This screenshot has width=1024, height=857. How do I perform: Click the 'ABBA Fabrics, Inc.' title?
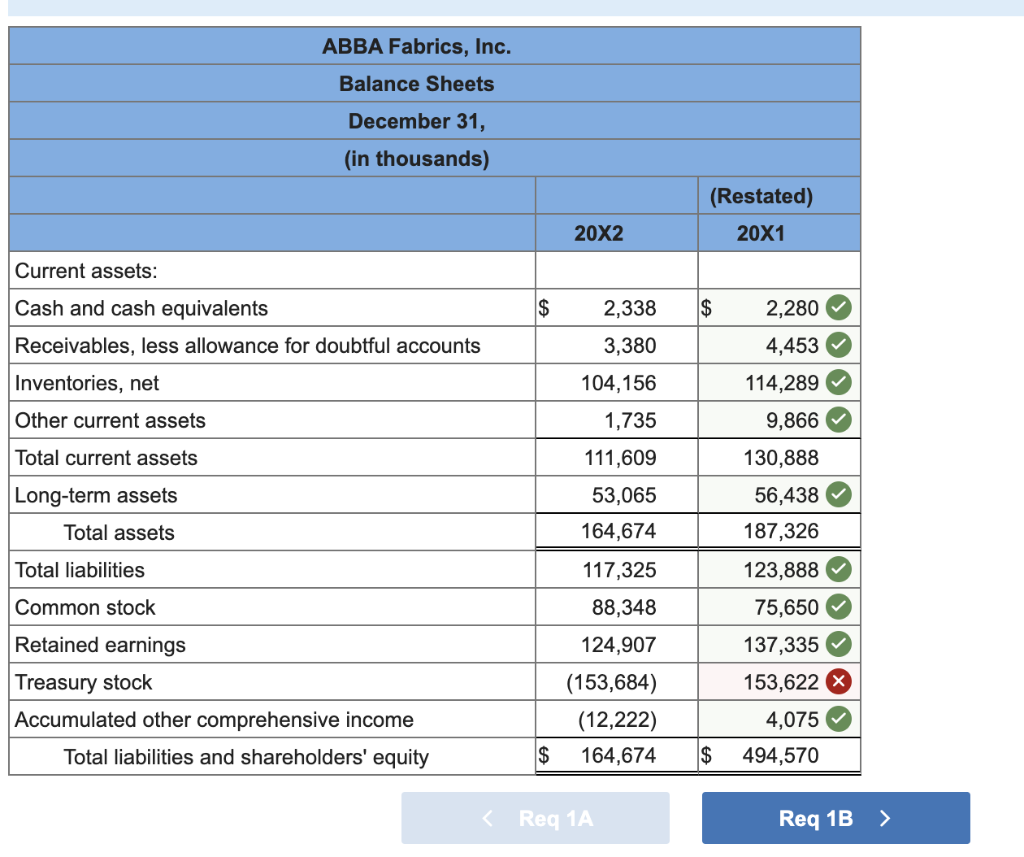(x=417, y=46)
